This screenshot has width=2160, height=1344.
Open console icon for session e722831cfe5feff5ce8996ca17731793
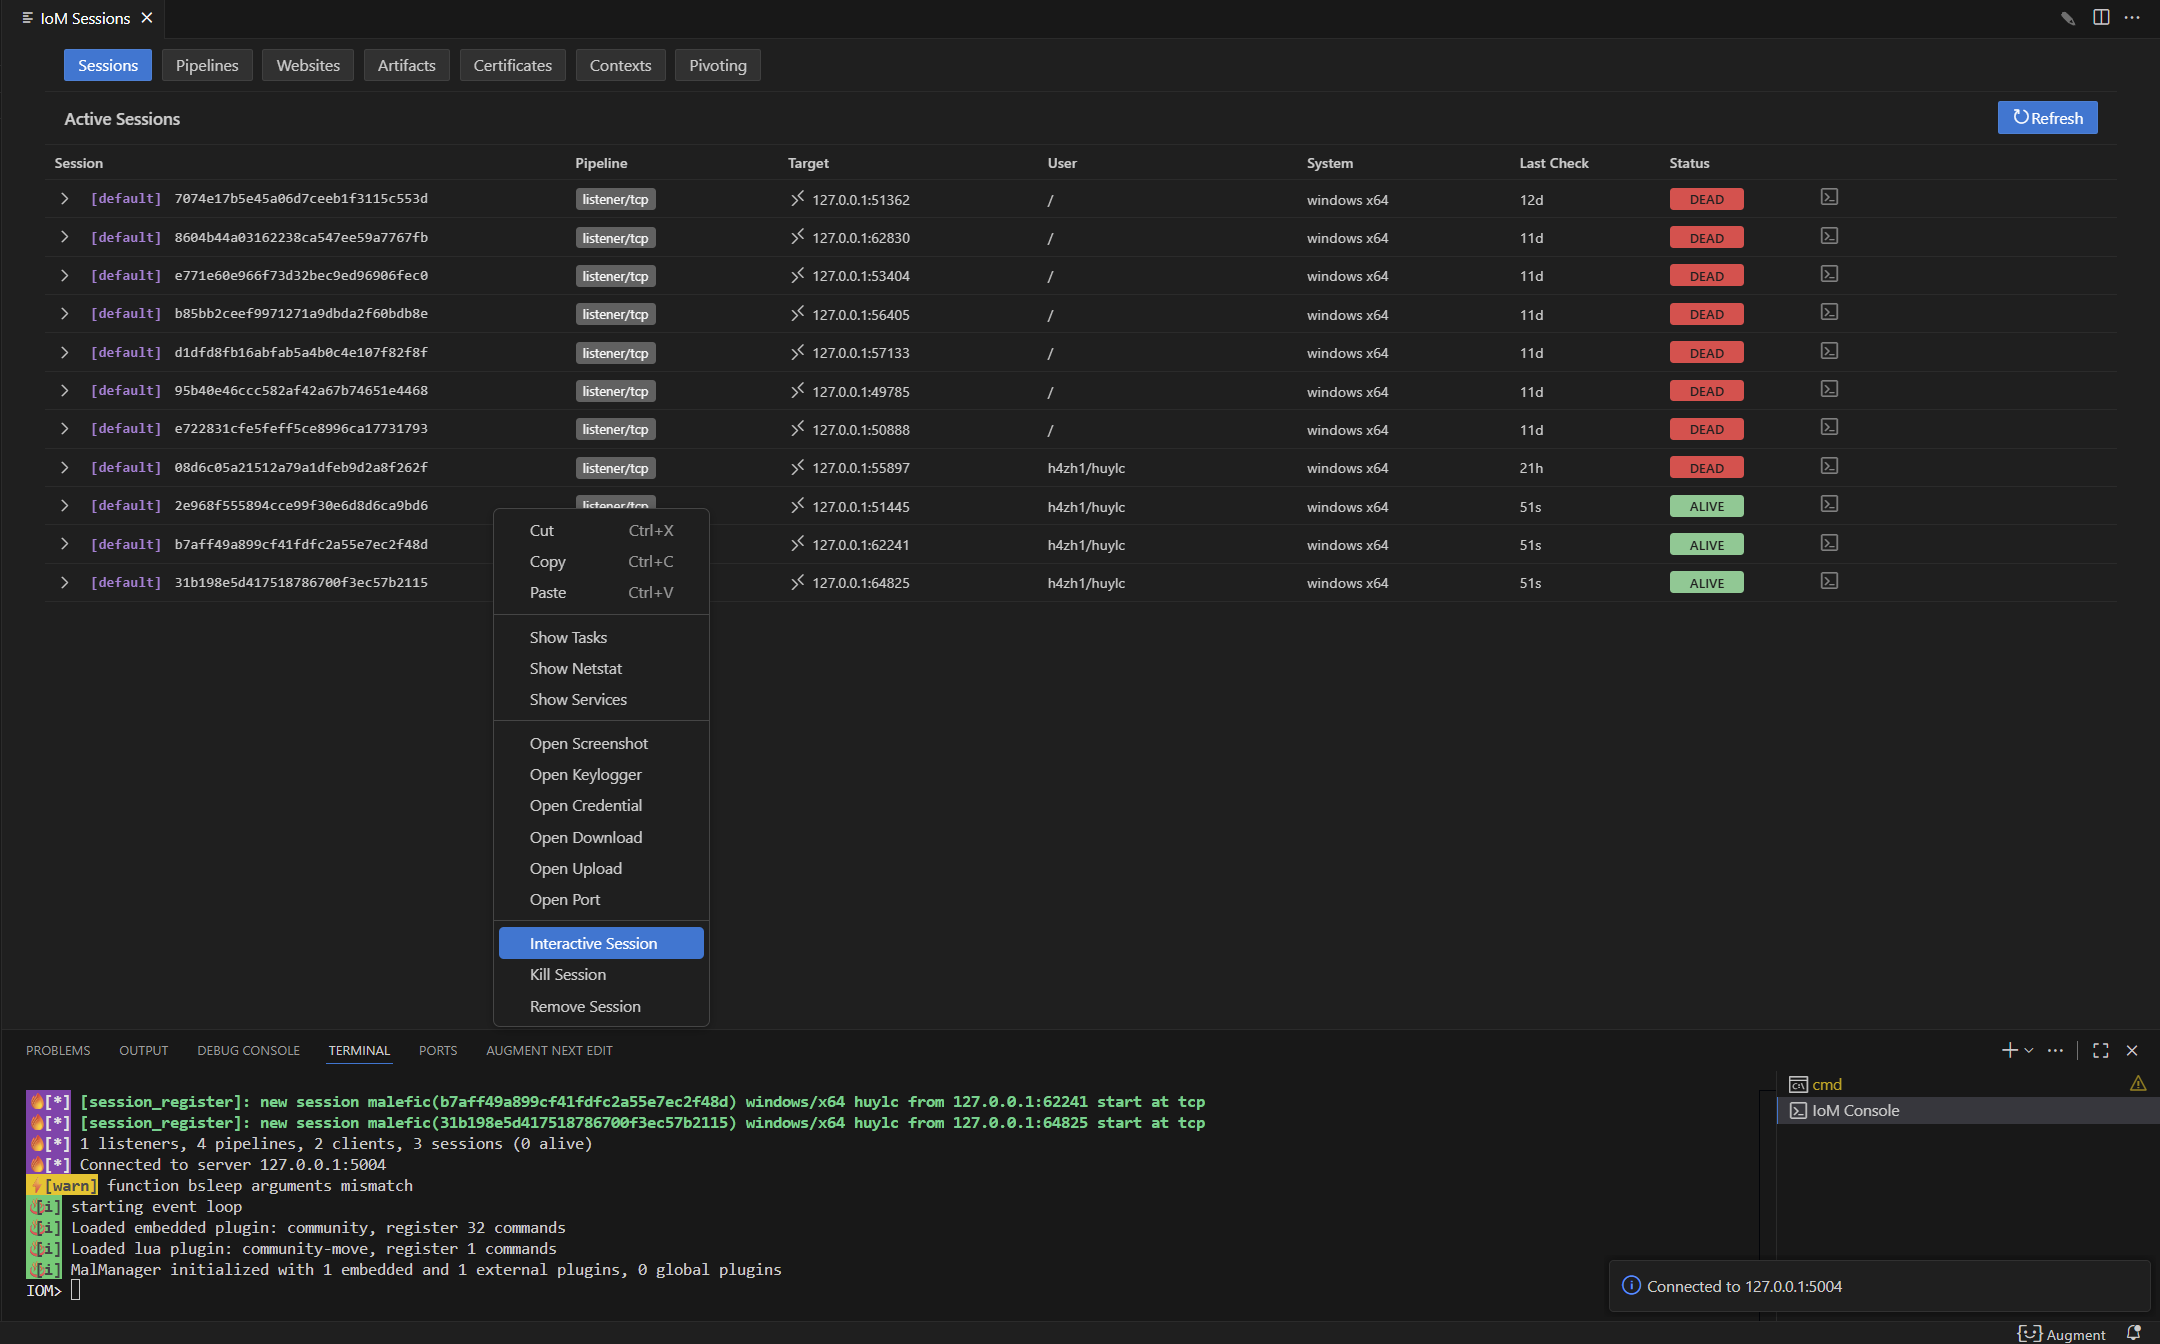coord(1829,427)
